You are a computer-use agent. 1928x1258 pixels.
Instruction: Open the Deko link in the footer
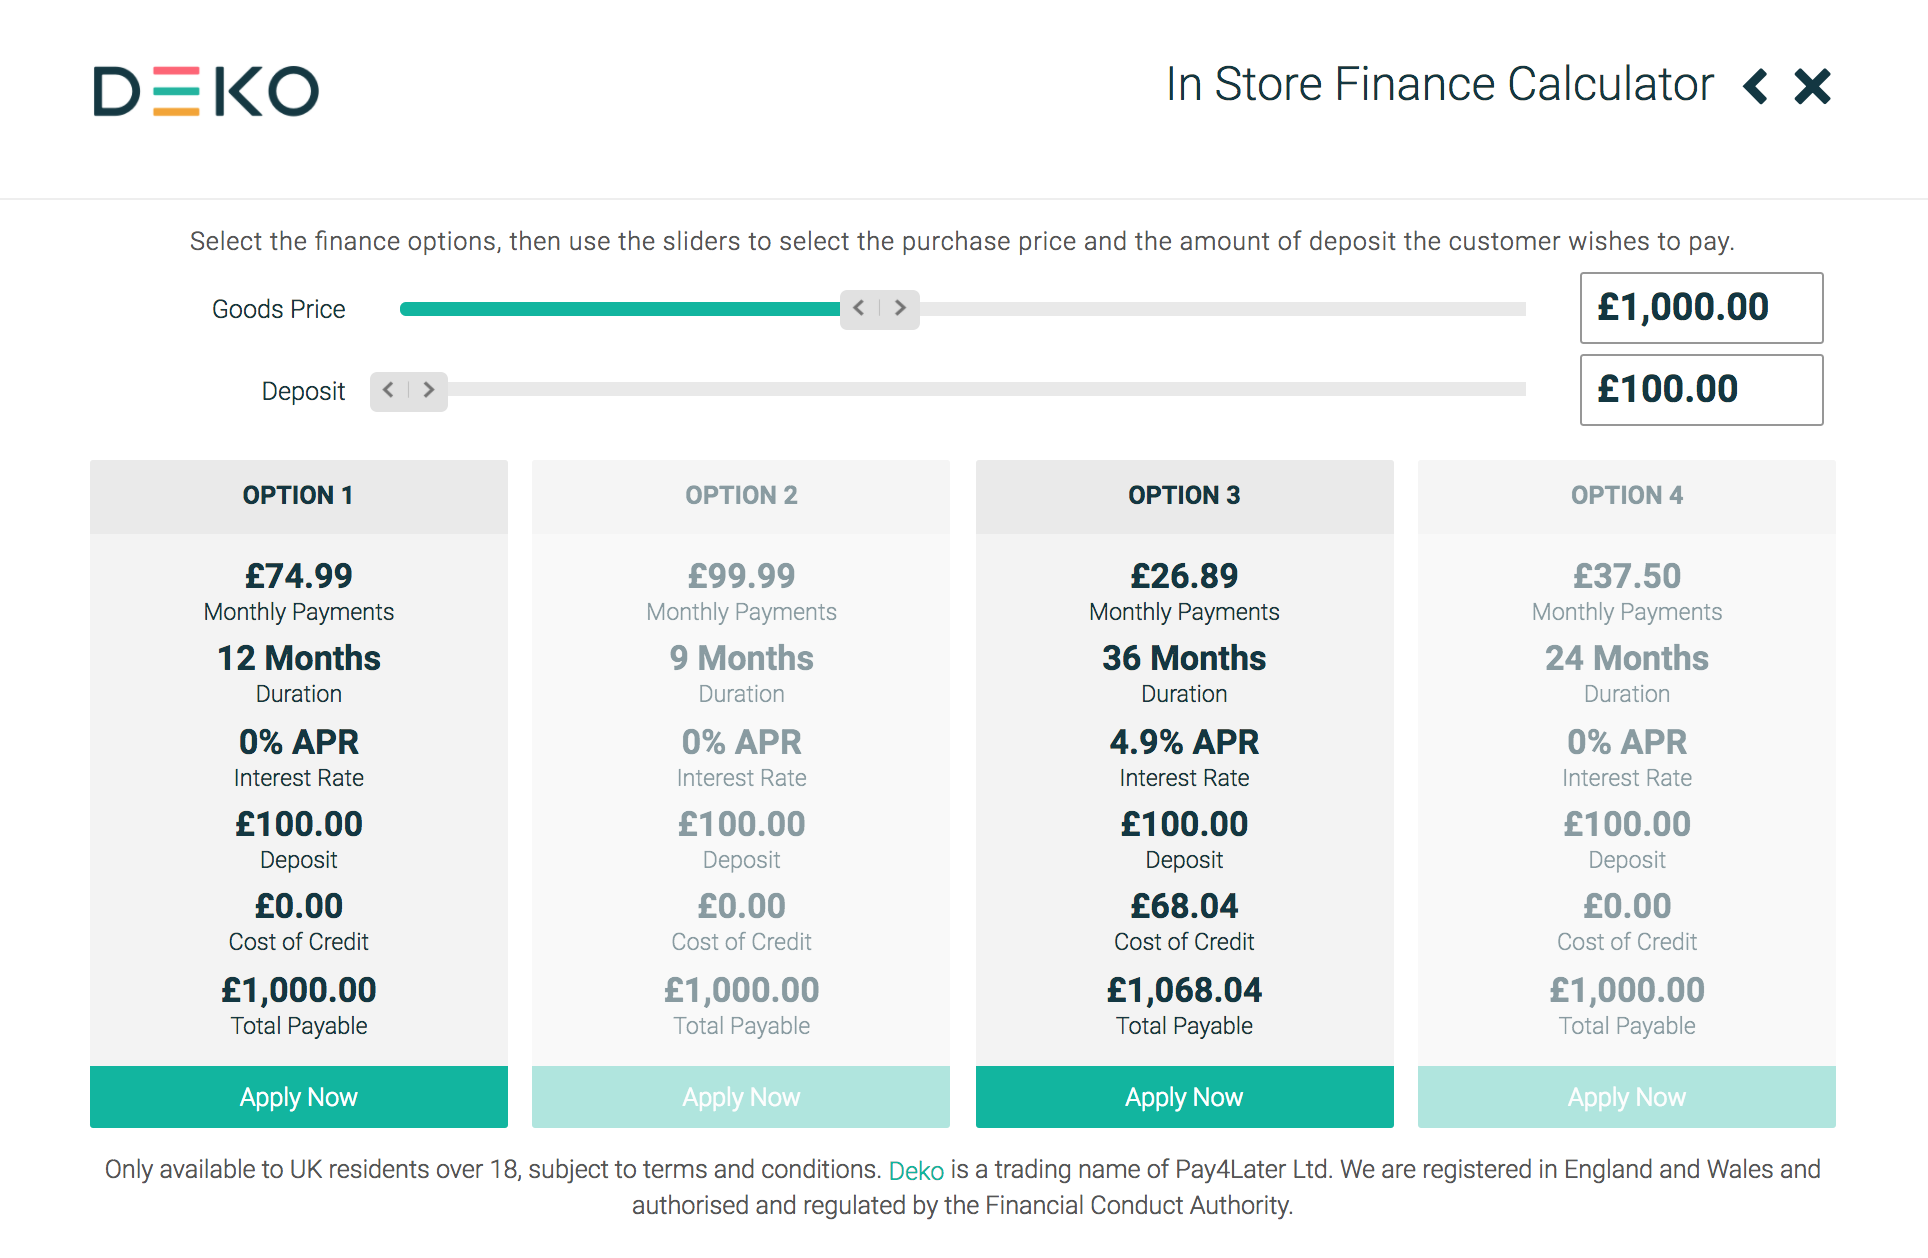(916, 1171)
